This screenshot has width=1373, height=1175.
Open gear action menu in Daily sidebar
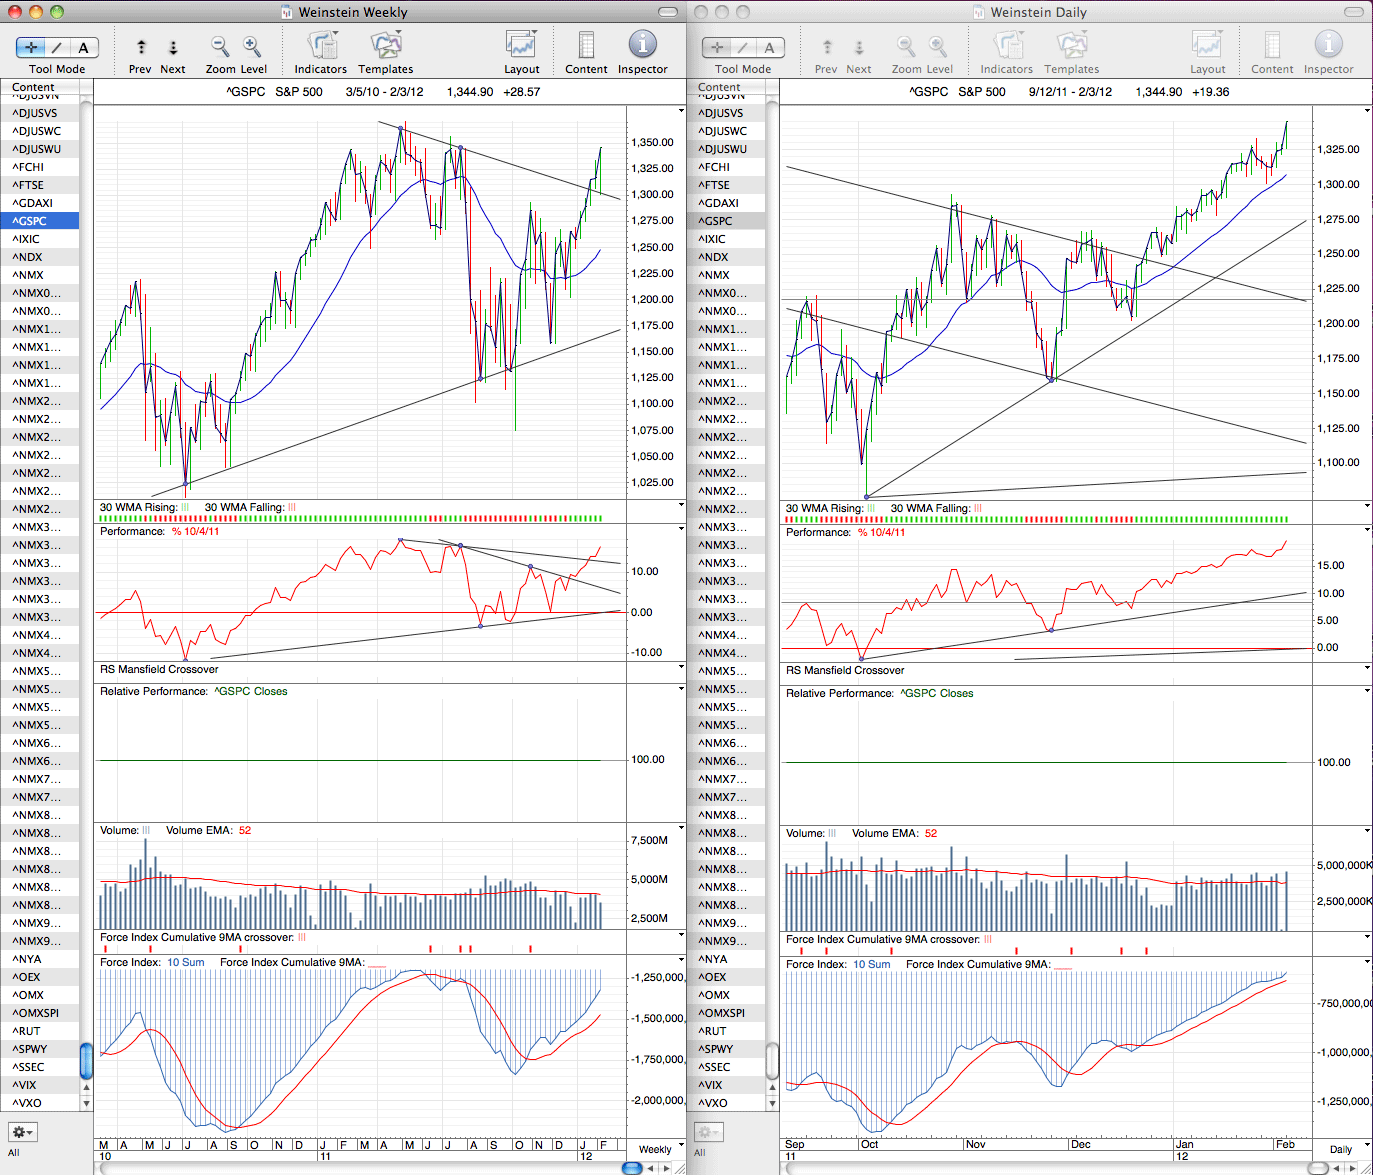tap(708, 1132)
